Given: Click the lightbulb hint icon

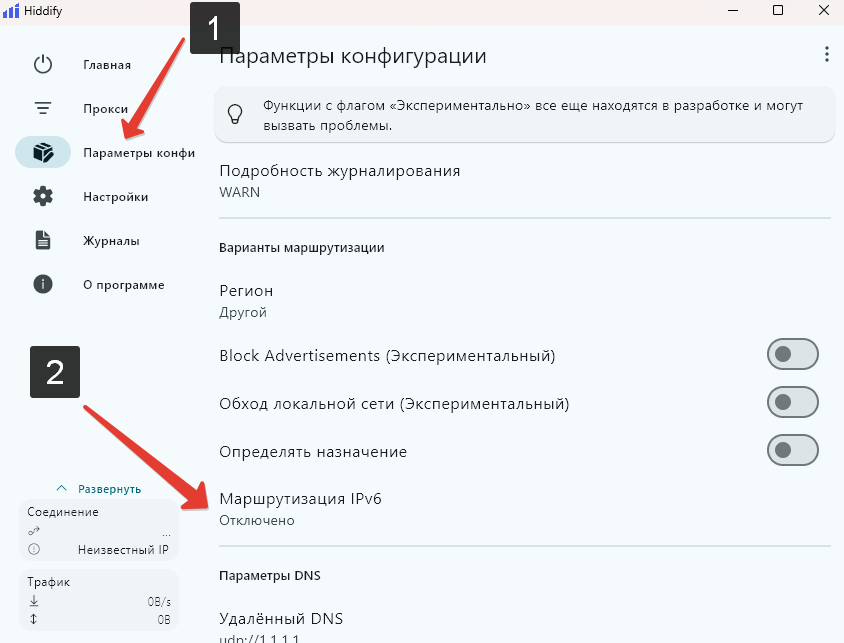Looking at the screenshot, I should click(x=235, y=115).
